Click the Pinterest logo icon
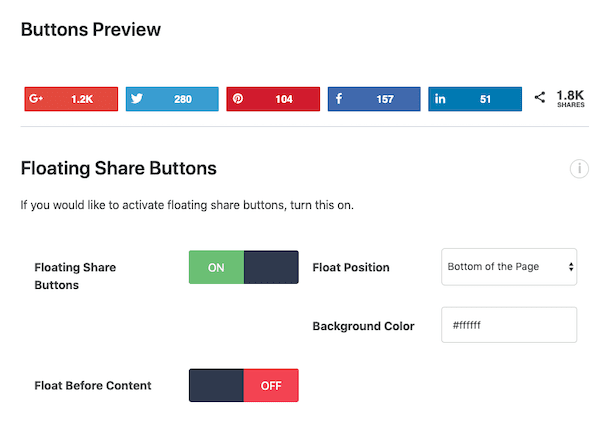The image size is (600, 433). (238, 99)
